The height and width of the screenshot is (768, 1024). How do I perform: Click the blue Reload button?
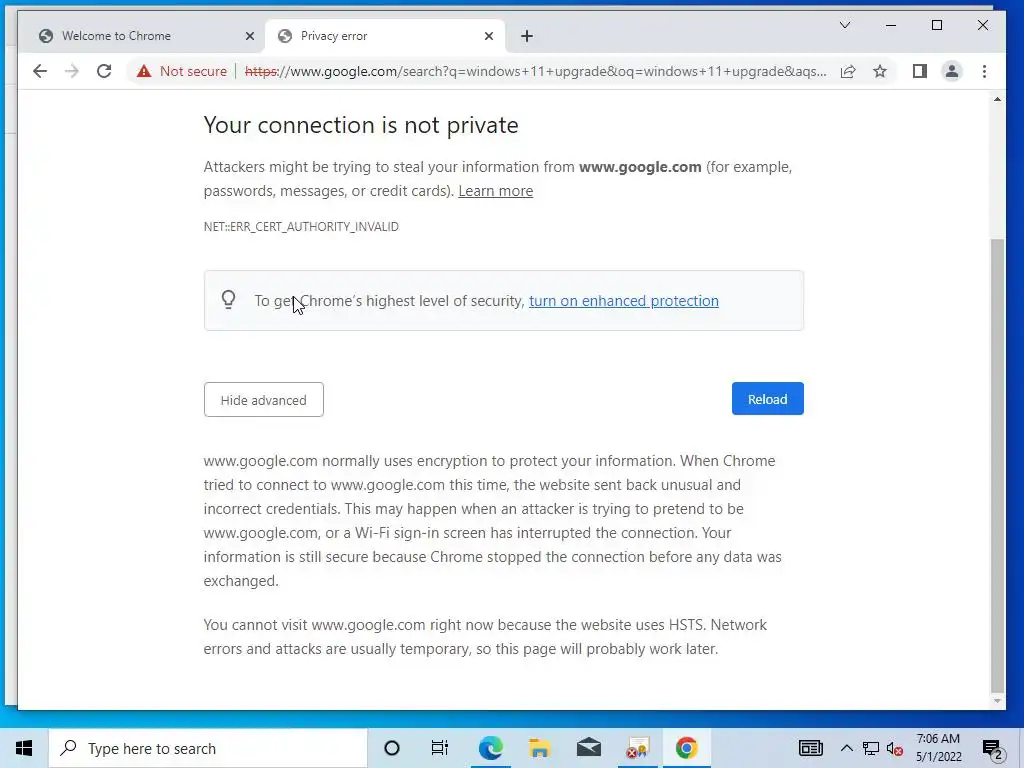pos(767,399)
